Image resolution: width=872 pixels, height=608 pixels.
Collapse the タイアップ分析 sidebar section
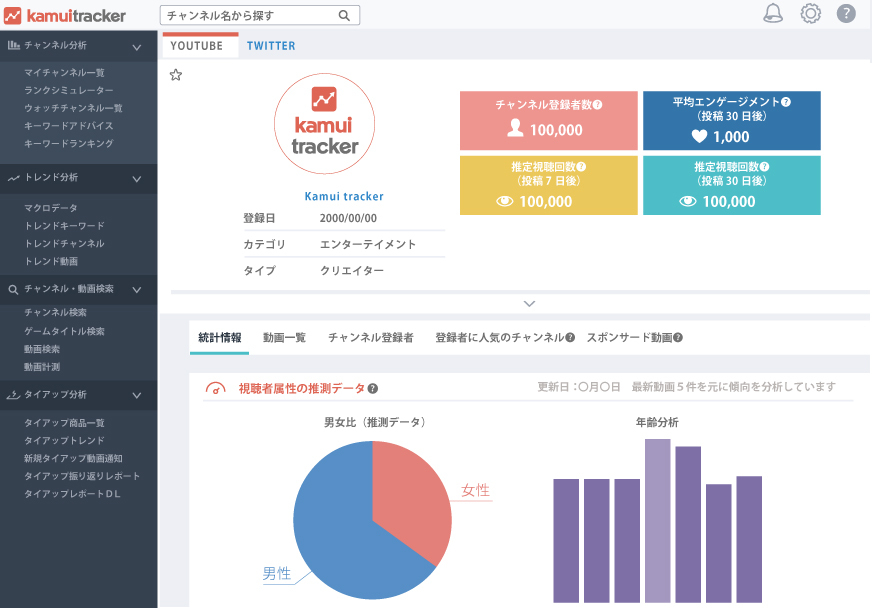tap(137, 395)
